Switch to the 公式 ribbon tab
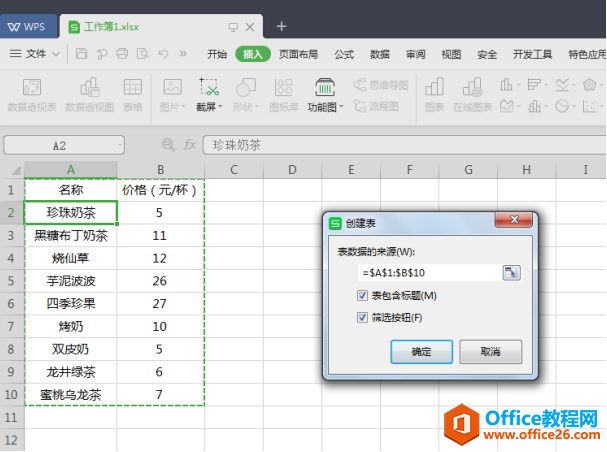Image resolution: width=607 pixels, height=452 pixels. click(x=344, y=54)
